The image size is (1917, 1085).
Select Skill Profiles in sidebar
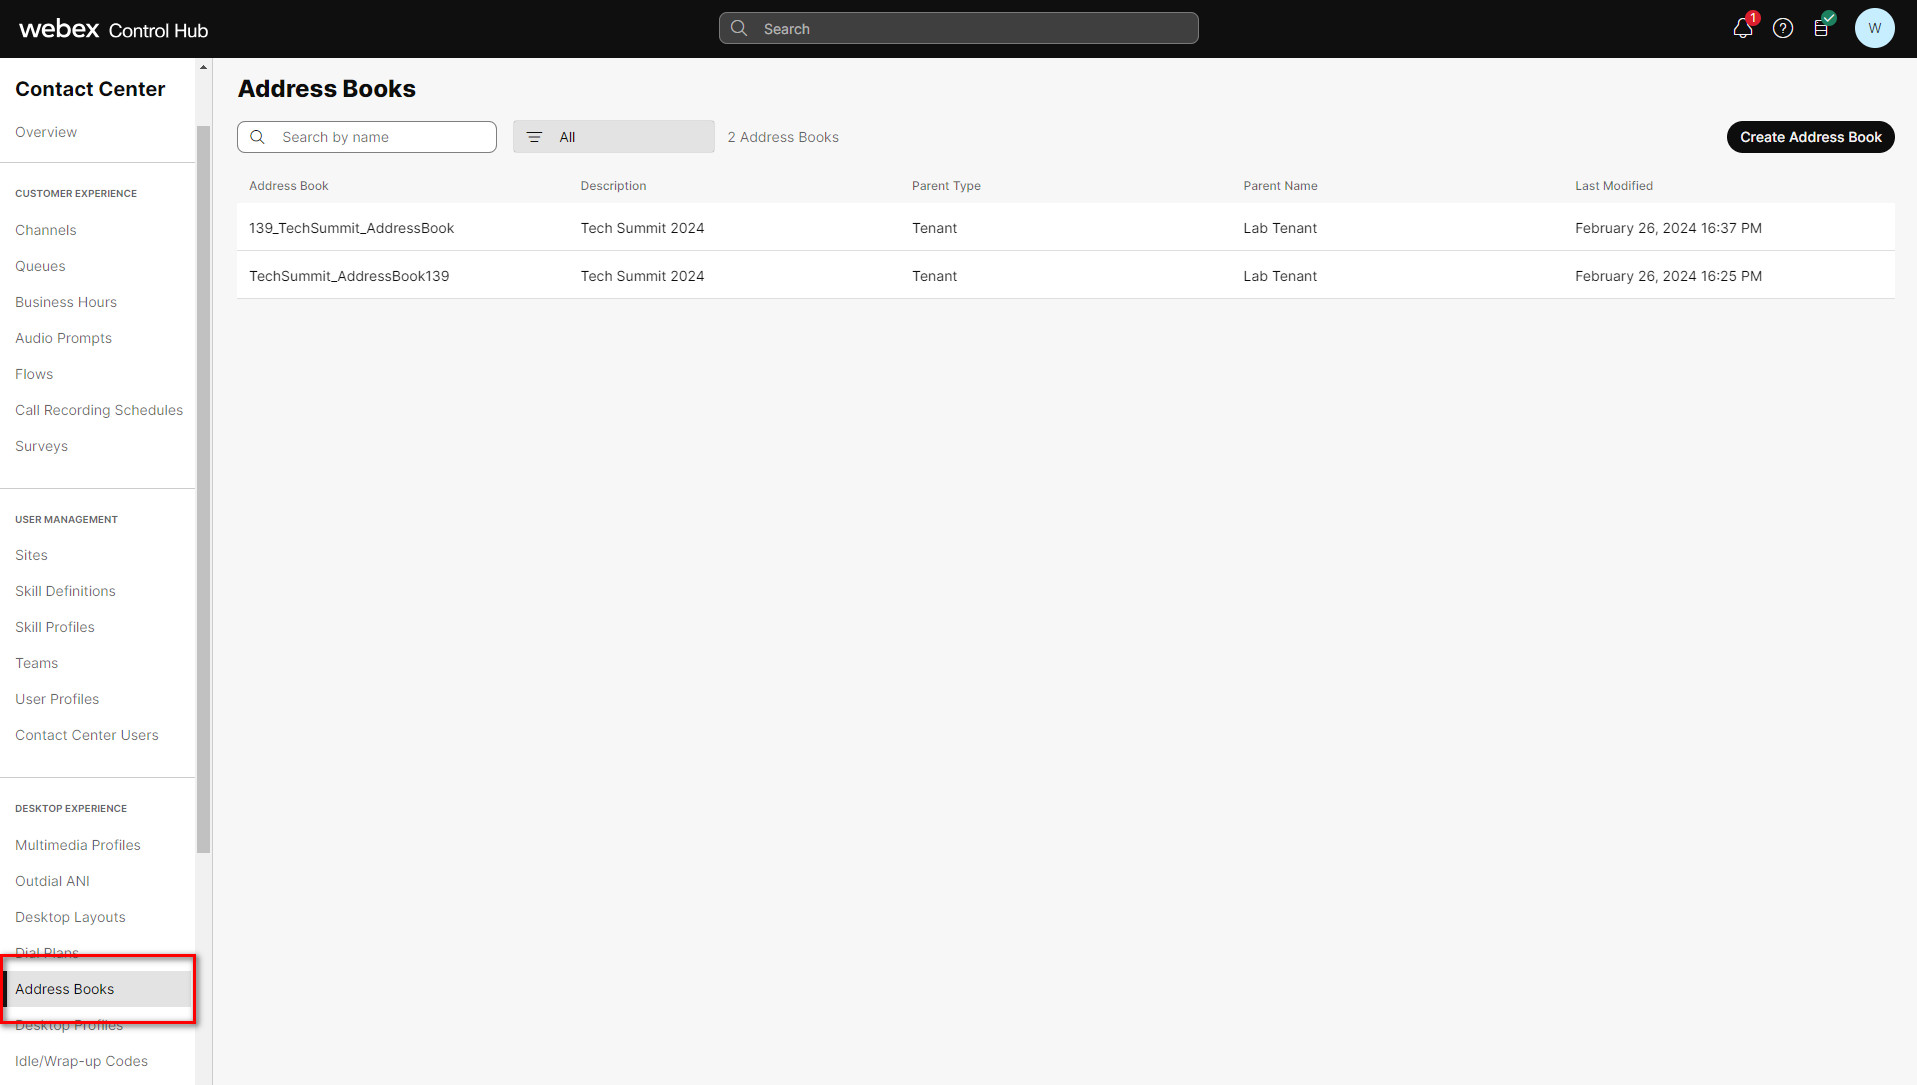point(55,627)
